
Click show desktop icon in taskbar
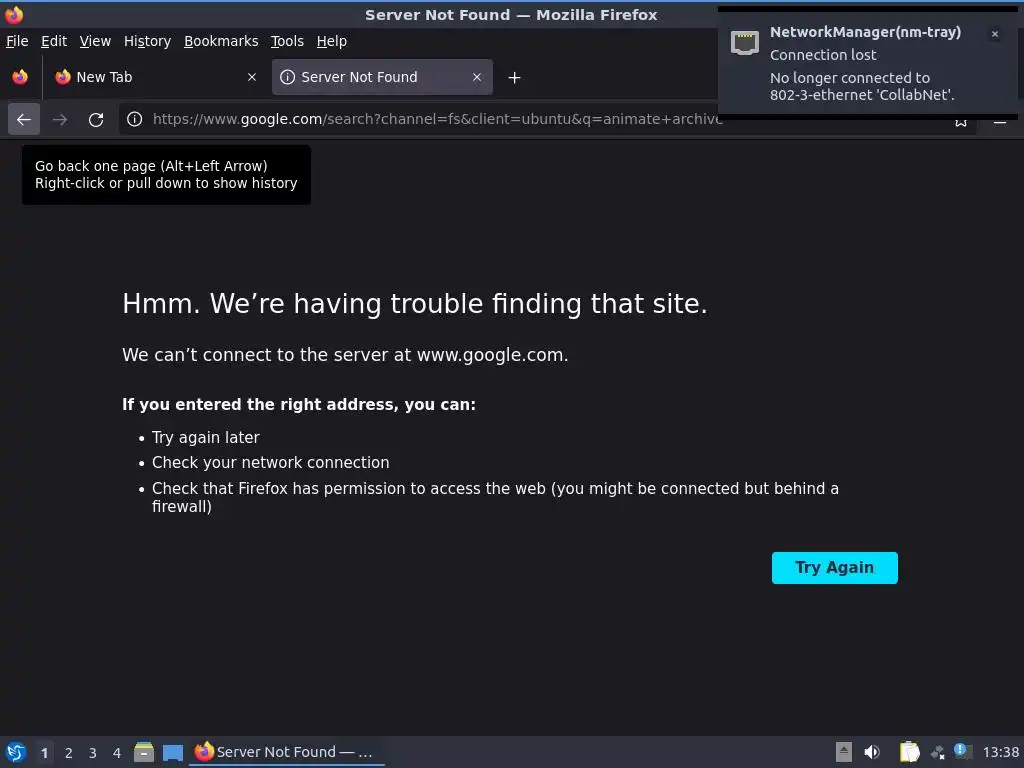click(172, 752)
